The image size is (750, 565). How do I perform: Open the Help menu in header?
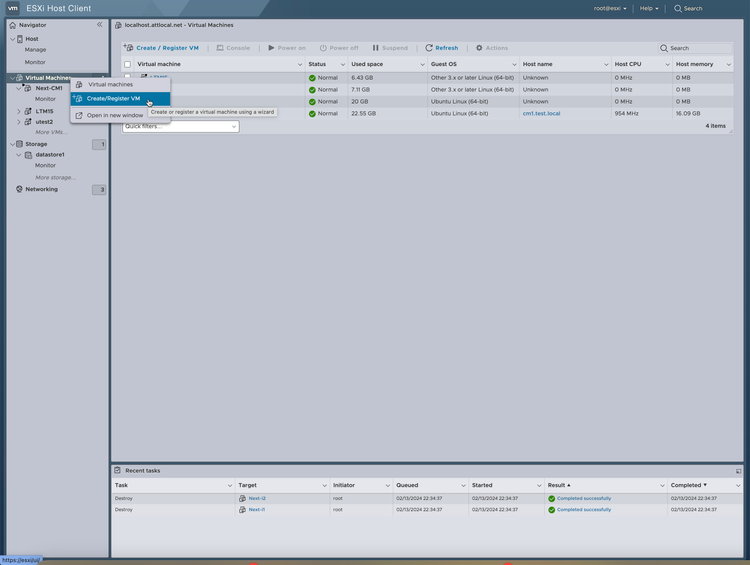pos(649,8)
